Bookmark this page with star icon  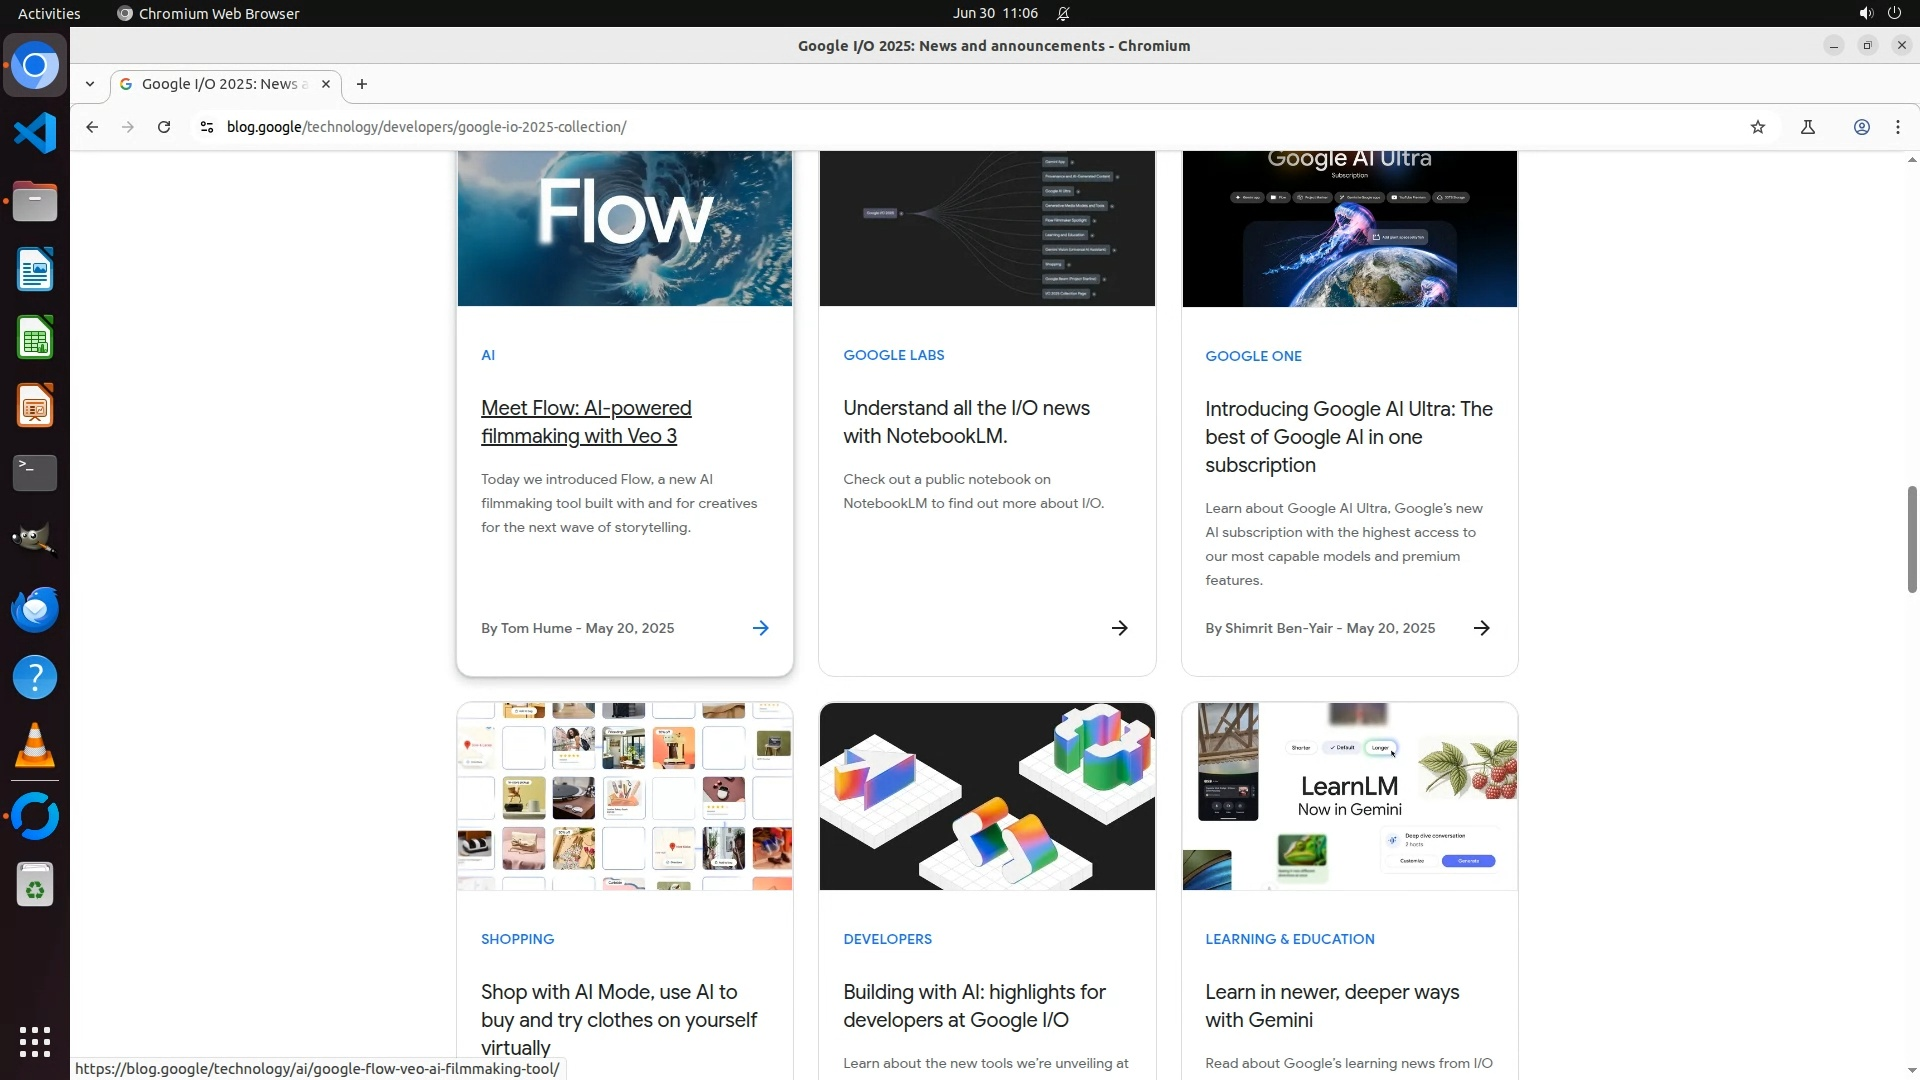click(1758, 127)
